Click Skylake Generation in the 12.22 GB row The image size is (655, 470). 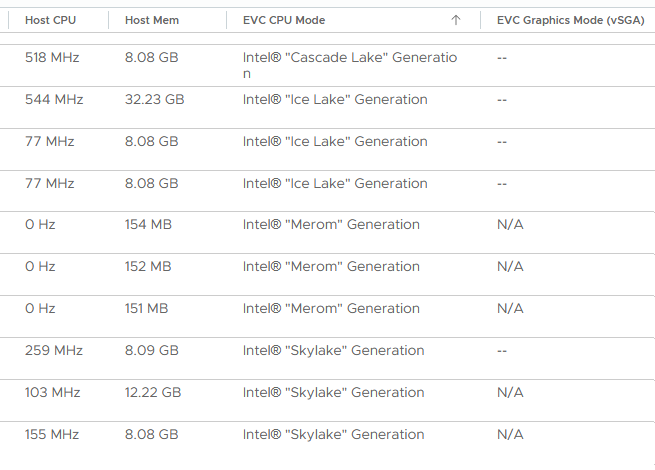click(333, 393)
